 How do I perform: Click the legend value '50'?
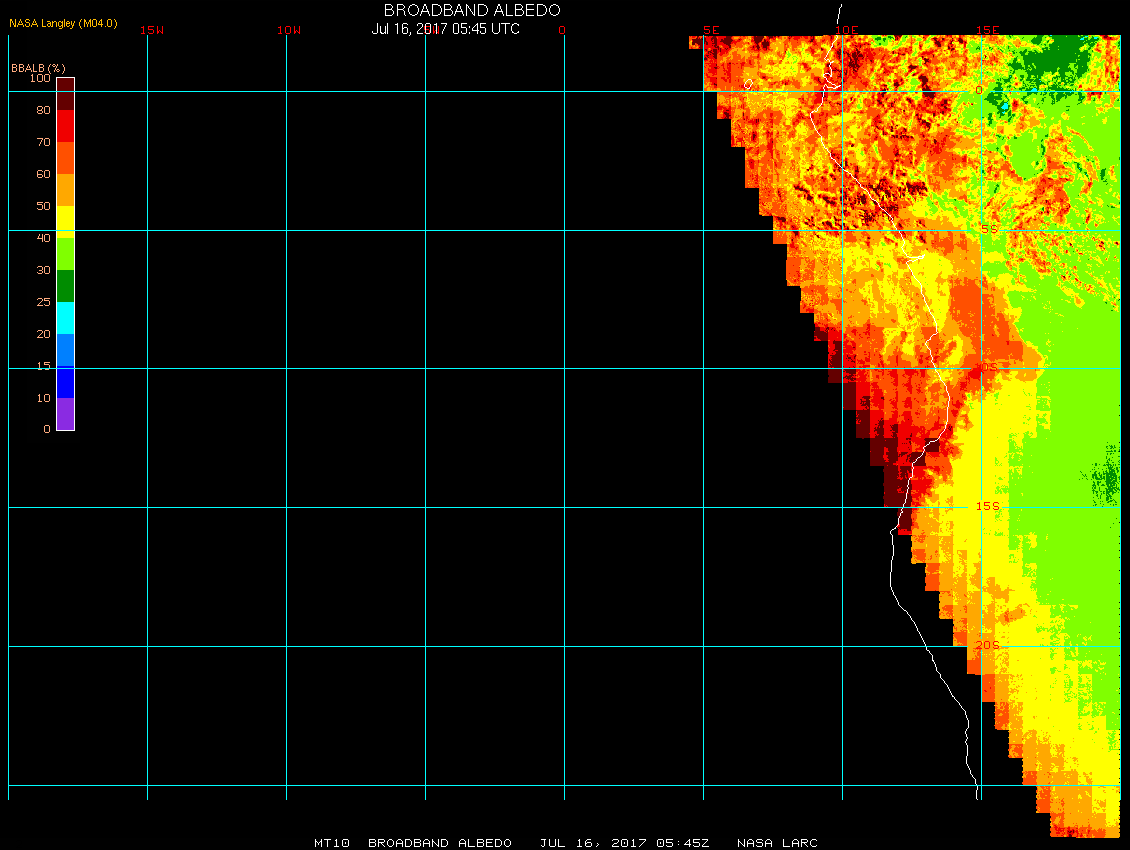click(x=44, y=206)
